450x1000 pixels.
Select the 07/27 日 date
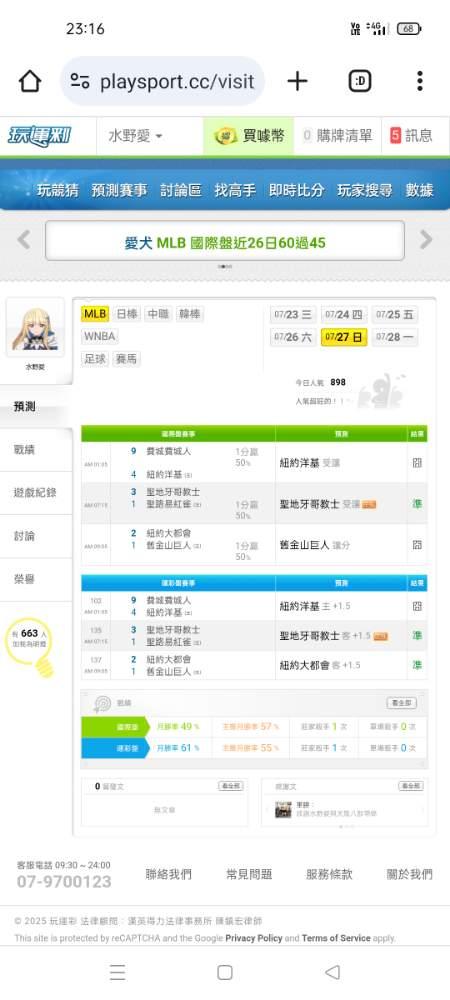(344, 337)
